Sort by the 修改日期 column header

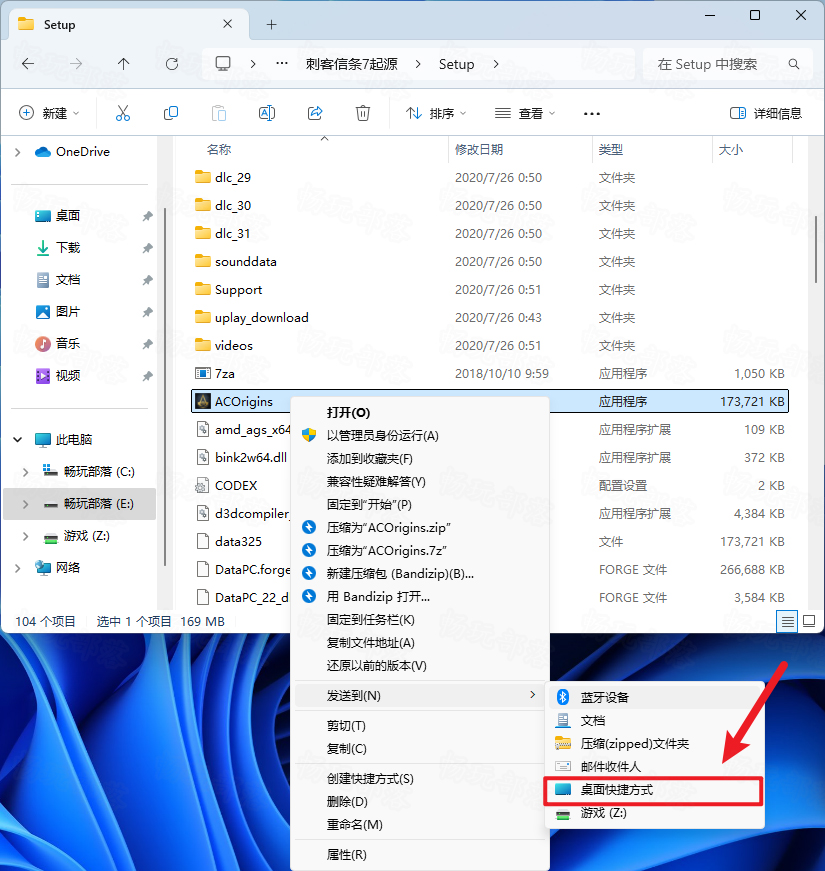(479, 149)
